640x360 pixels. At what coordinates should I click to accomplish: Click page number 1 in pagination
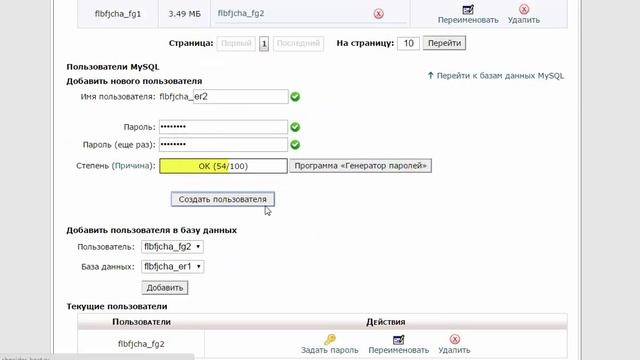264,43
